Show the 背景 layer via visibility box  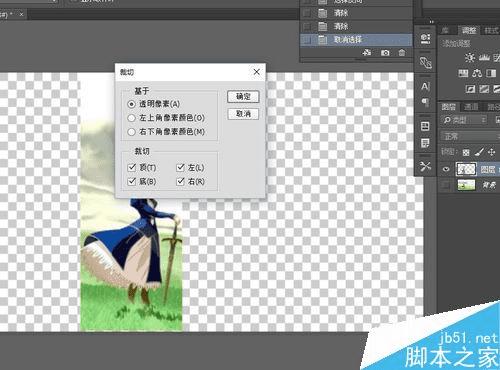click(x=446, y=185)
